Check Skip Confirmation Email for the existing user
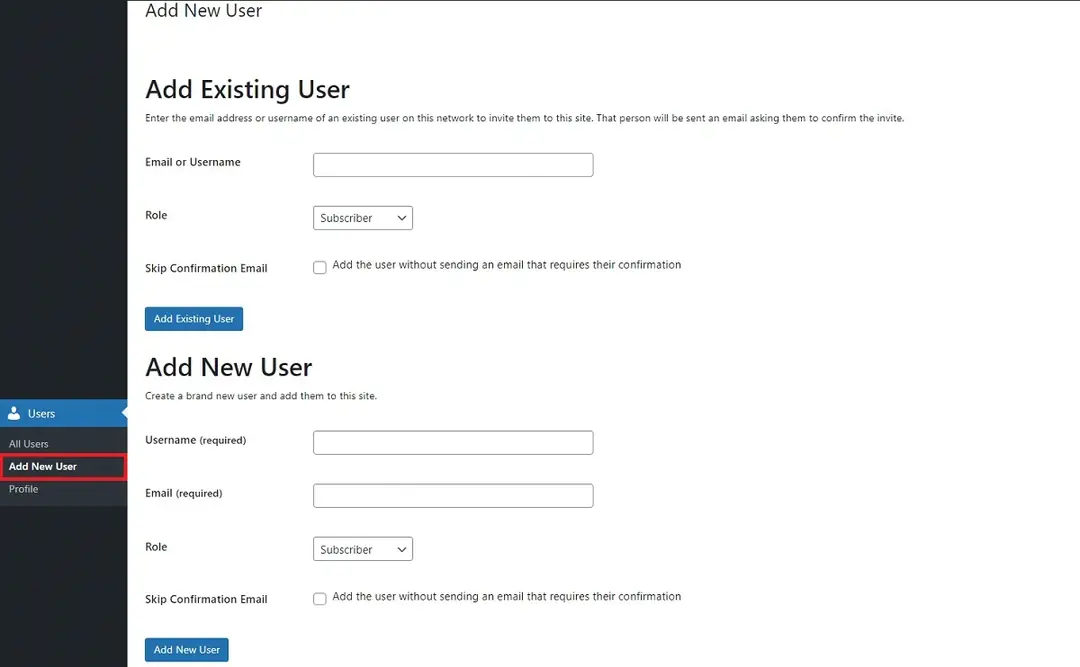The image size is (1080, 667). point(319,267)
